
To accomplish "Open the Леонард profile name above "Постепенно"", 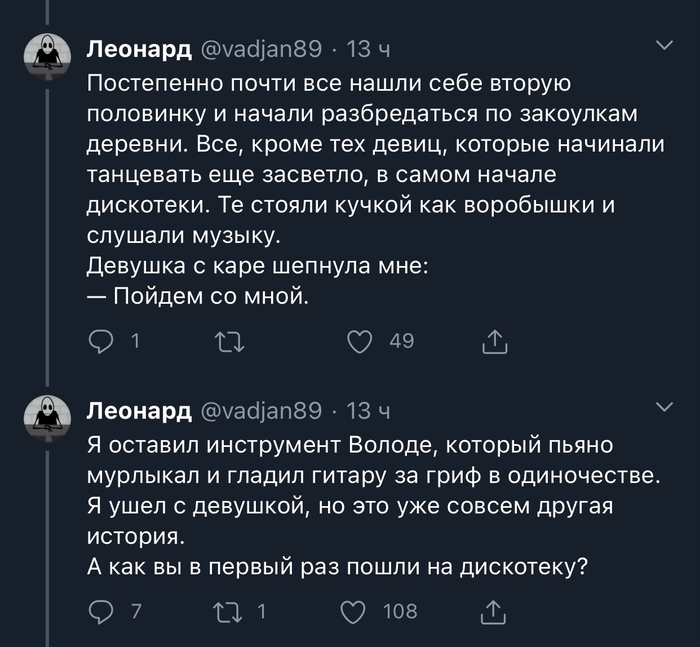I will [139, 48].
